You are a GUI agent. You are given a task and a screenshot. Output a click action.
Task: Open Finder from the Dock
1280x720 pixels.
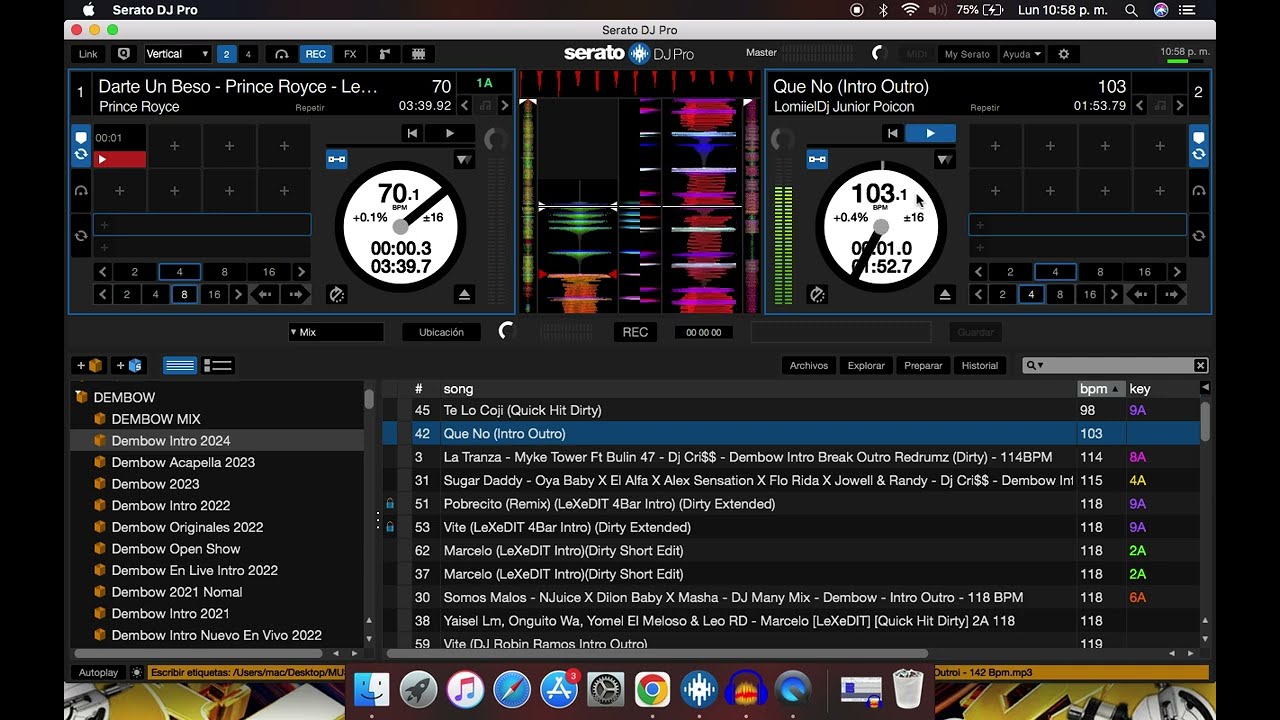372,689
